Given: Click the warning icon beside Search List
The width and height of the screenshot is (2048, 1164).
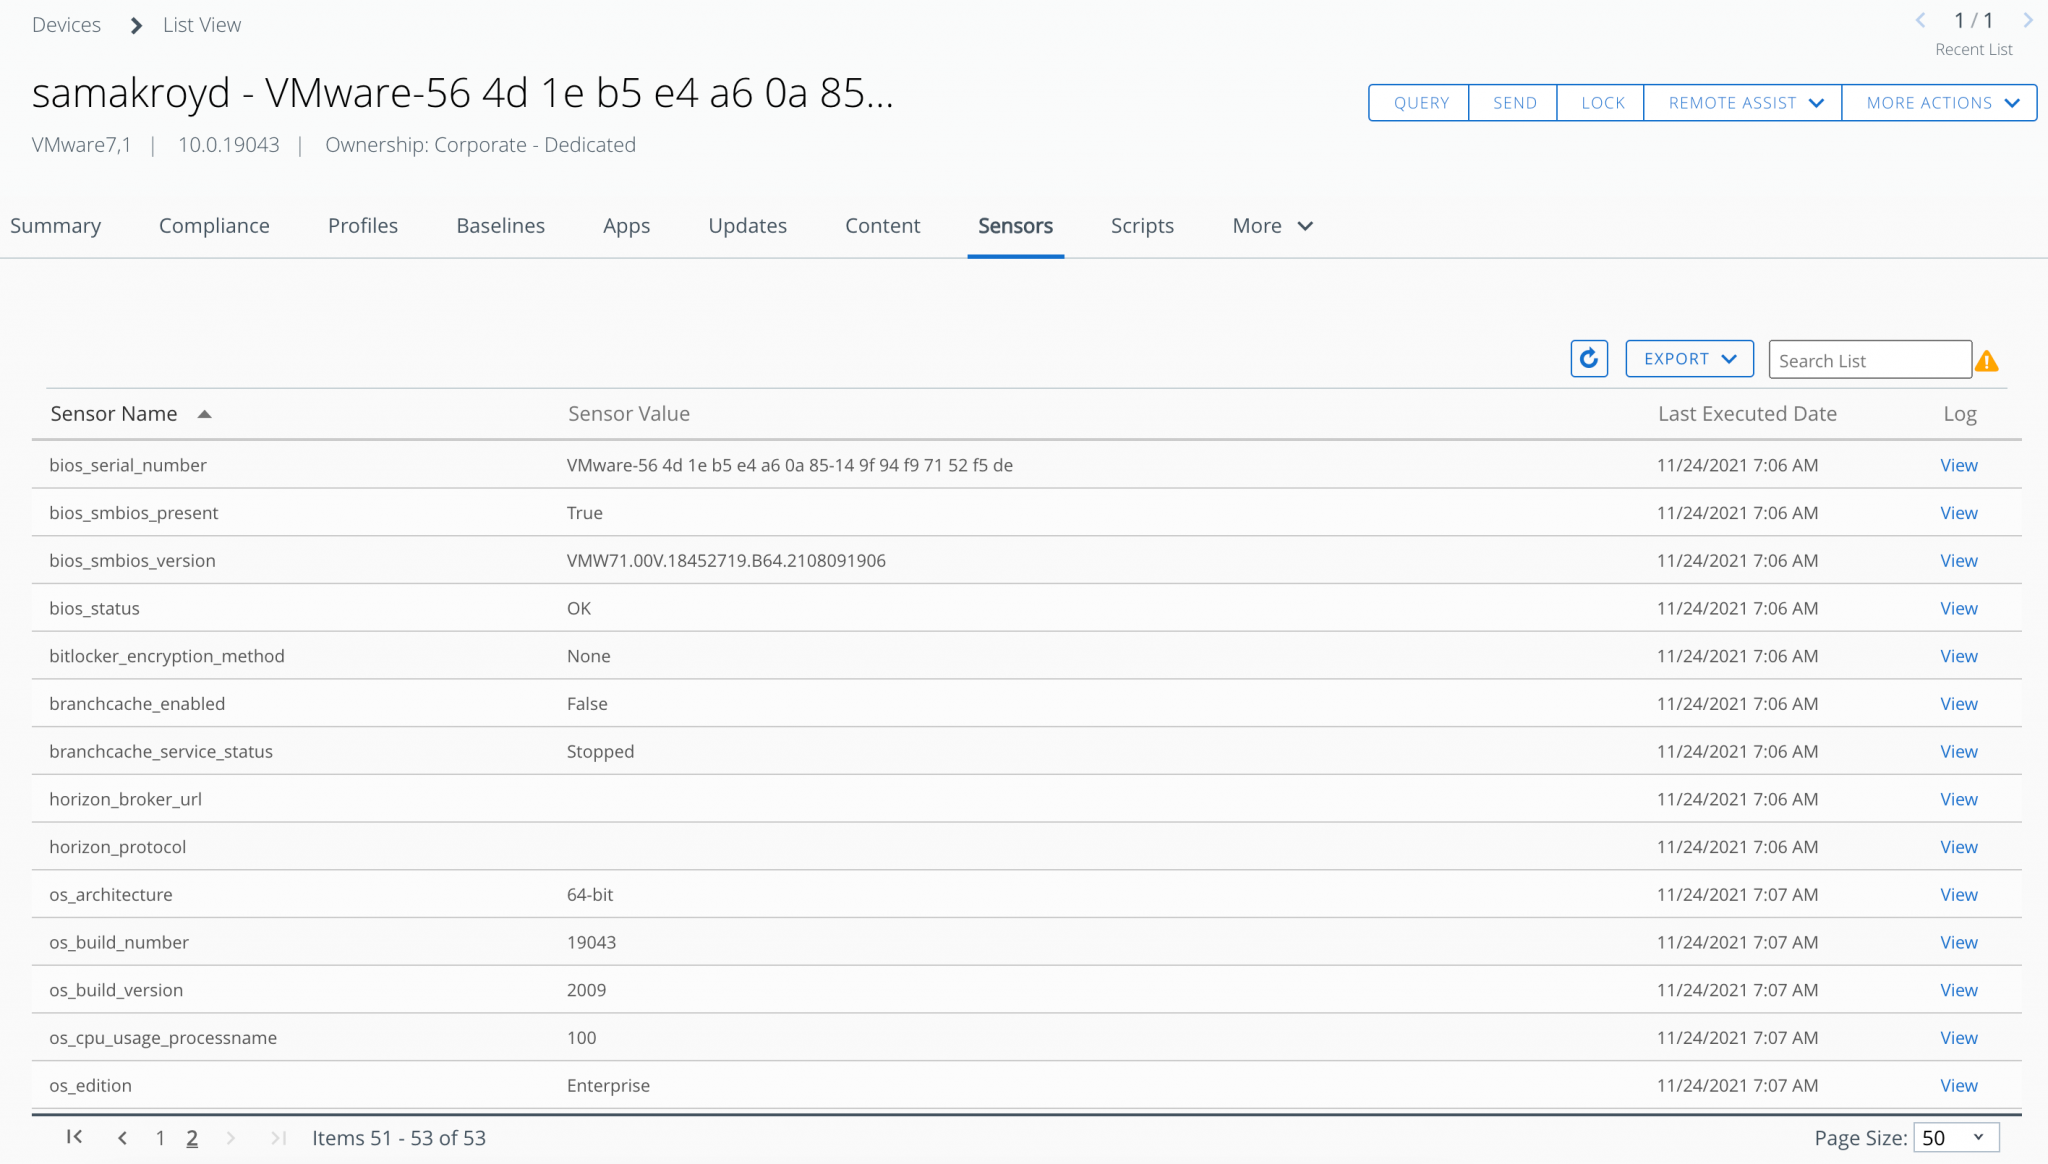Looking at the screenshot, I should pyautogui.click(x=1989, y=359).
